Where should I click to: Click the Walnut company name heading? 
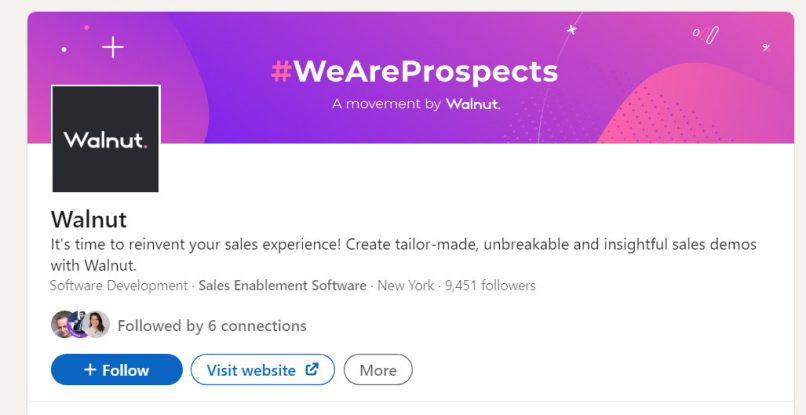click(89, 219)
